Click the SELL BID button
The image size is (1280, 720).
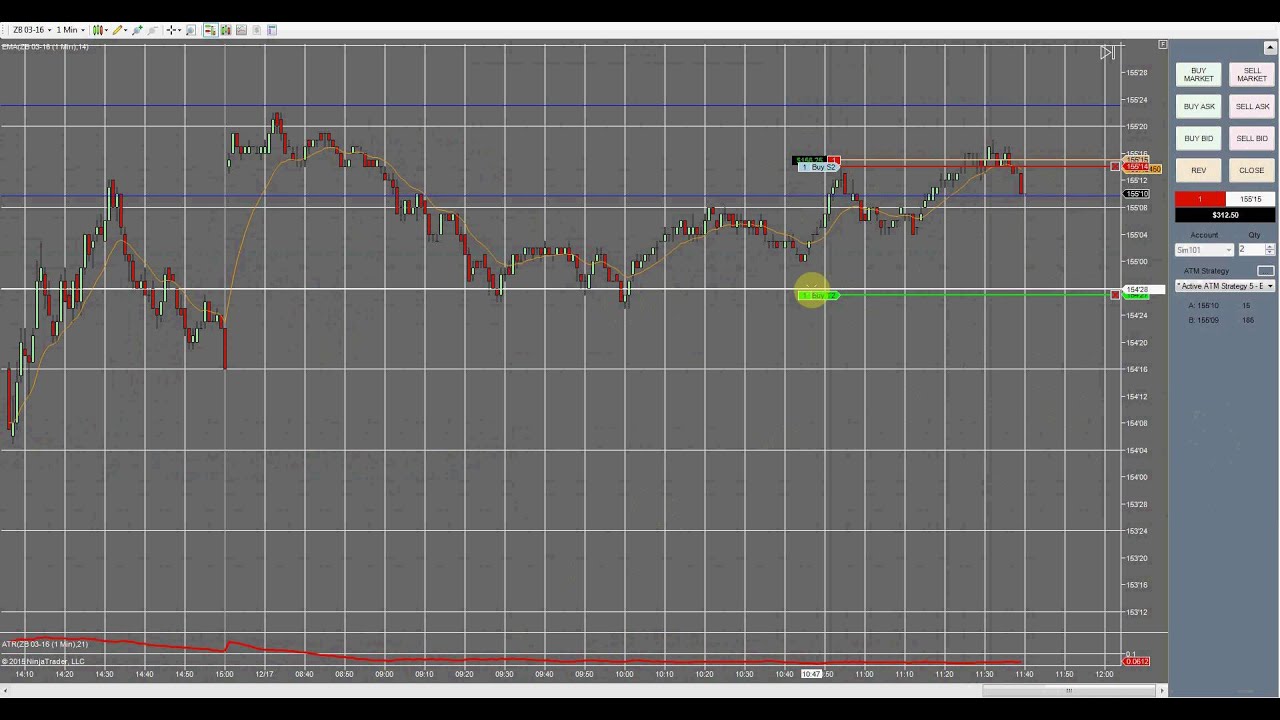[1251, 139]
